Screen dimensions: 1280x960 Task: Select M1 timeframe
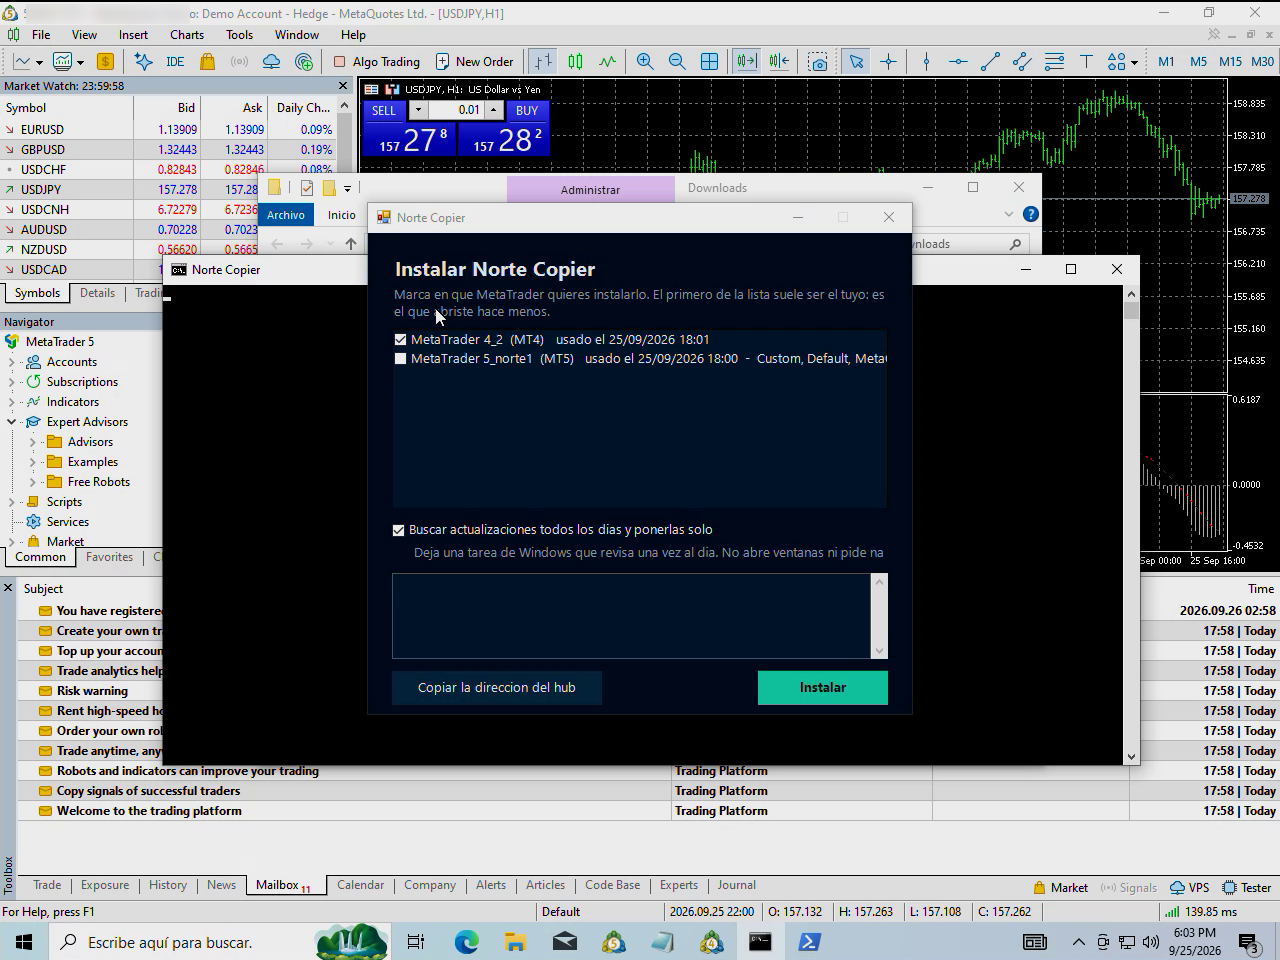[x=1166, y=61]
